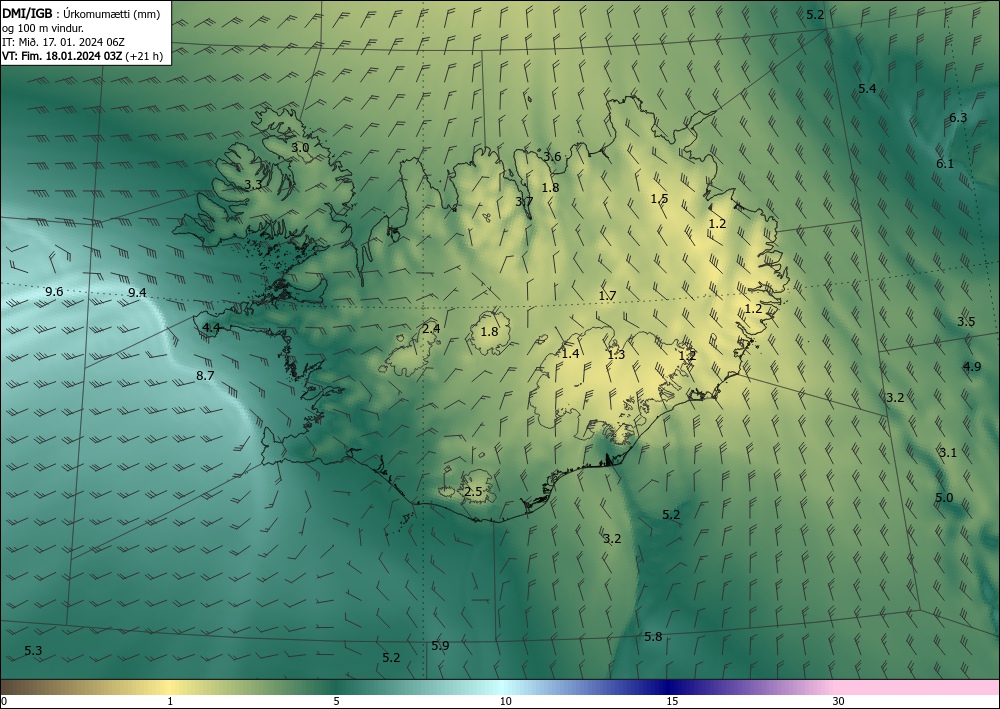This screenshot has height=709, width=1000.
Task: Select the 3.3 value in the Westfjords
Action: 253,185
